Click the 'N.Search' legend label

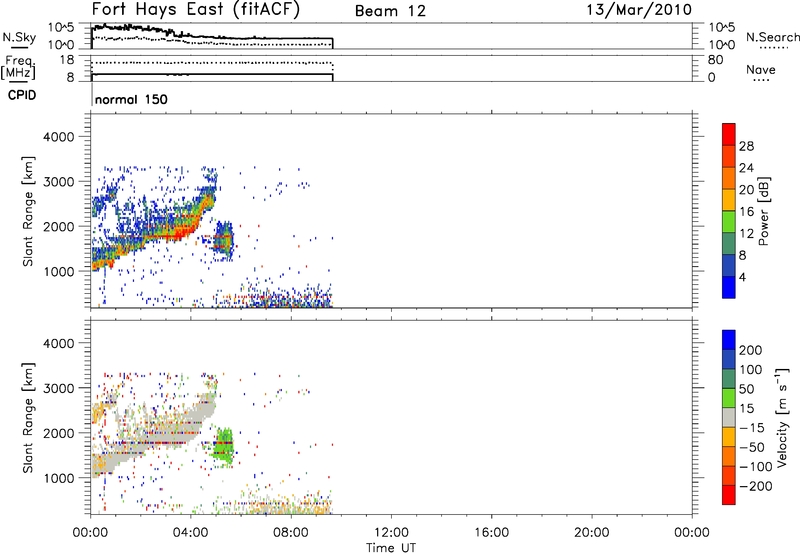click(x=772, y=37)
